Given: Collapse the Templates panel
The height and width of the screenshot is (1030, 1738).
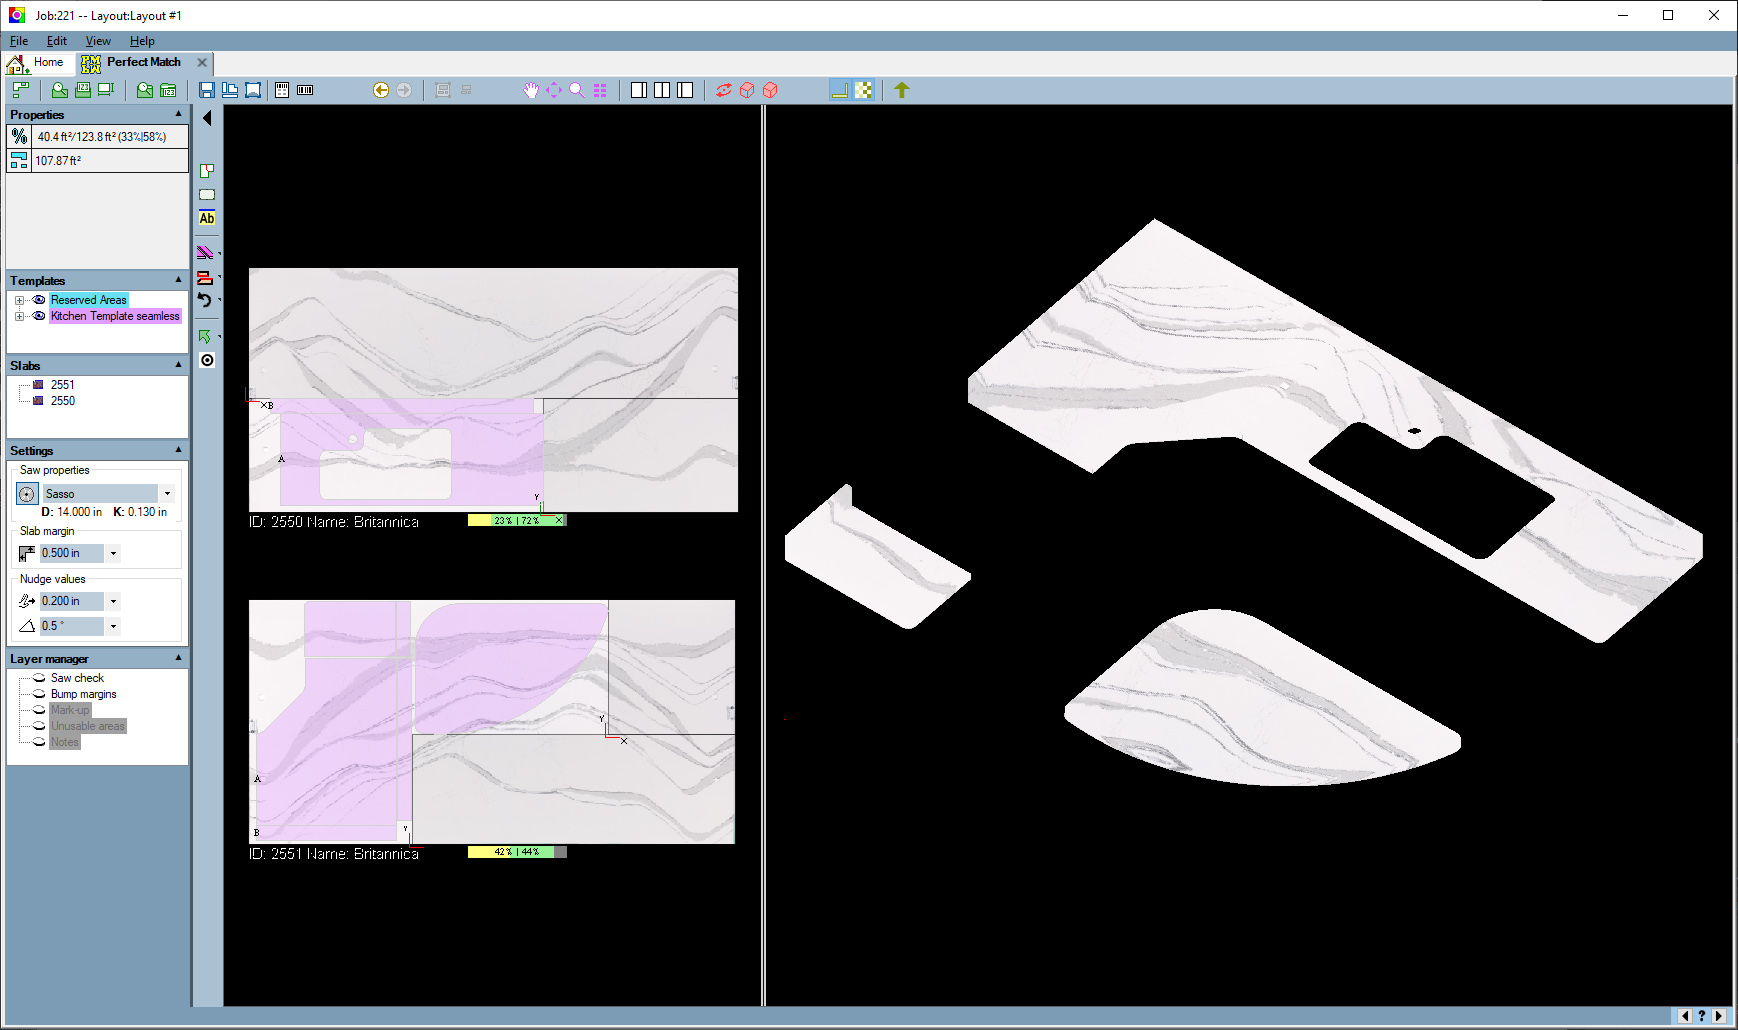Looking at the screenshot, I should click(178, 280).
